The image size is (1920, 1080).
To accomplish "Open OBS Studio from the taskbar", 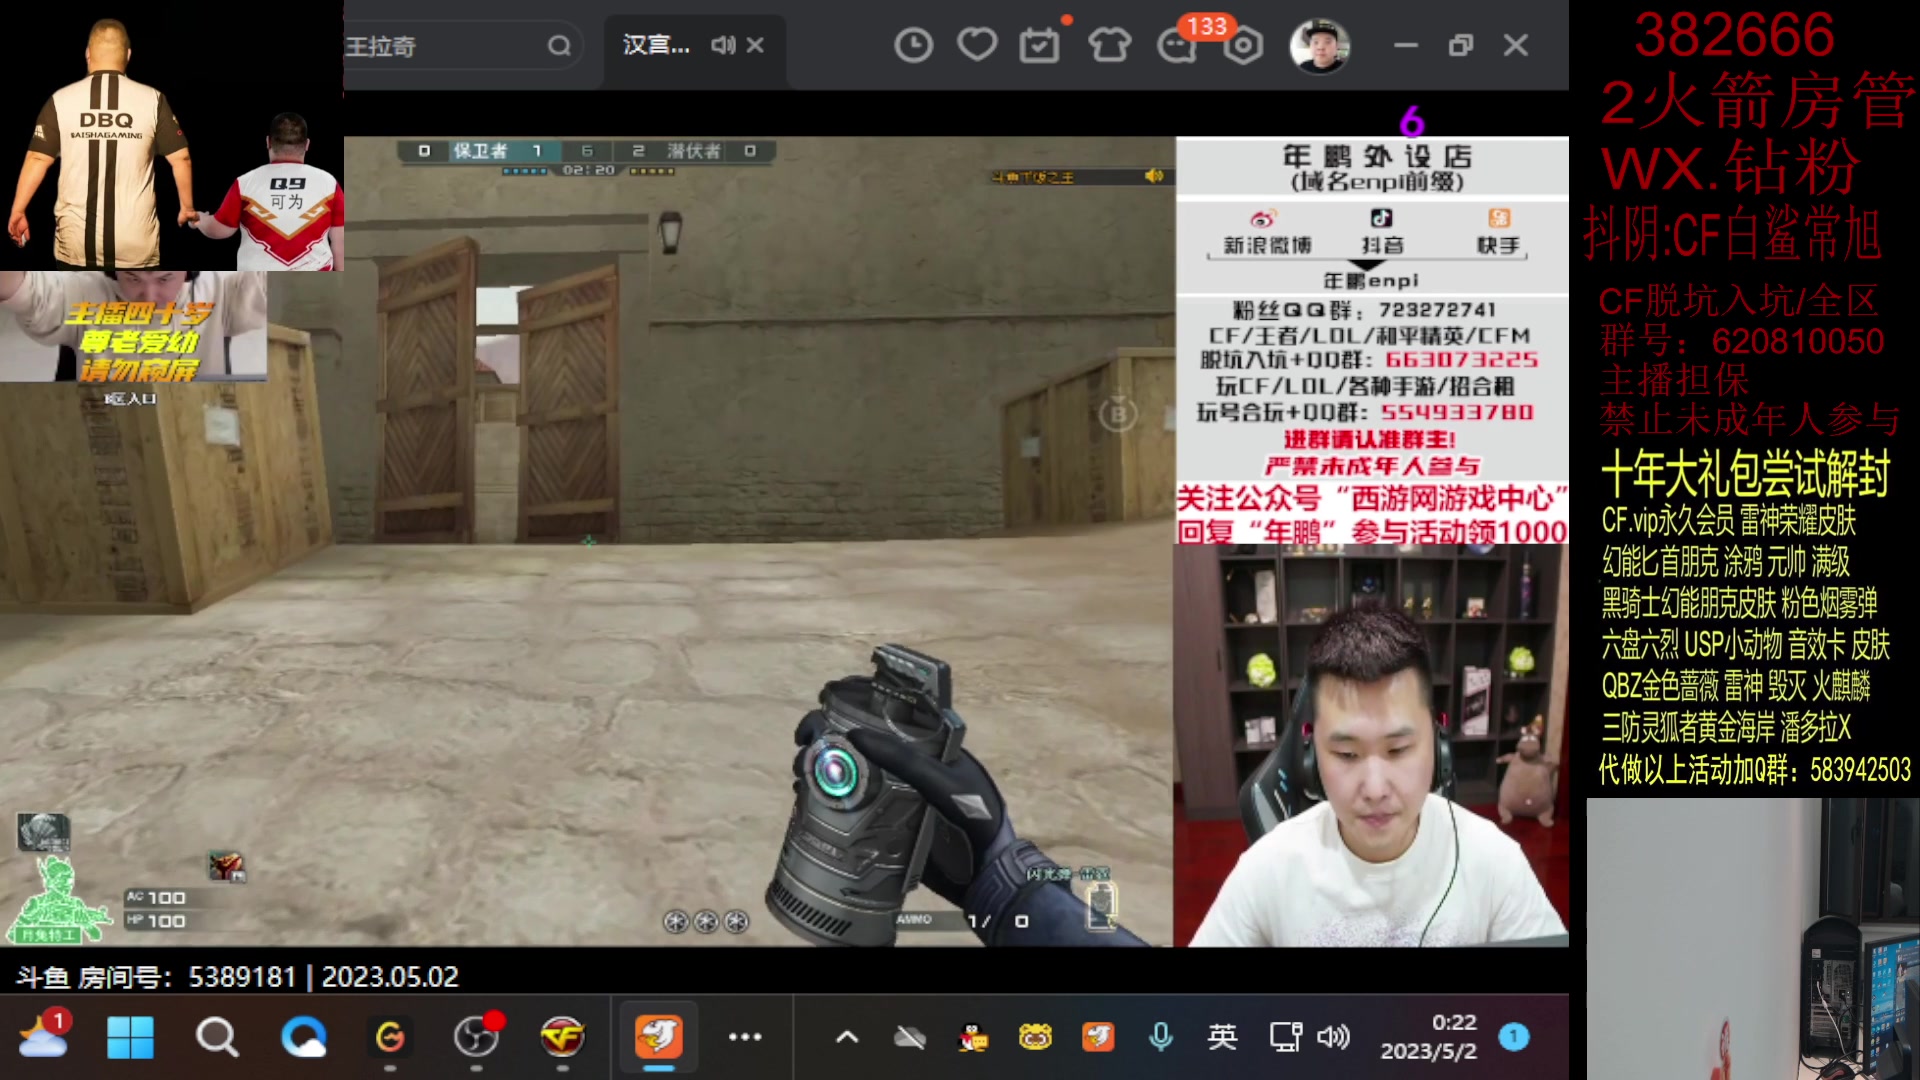I will (476, 1037).
